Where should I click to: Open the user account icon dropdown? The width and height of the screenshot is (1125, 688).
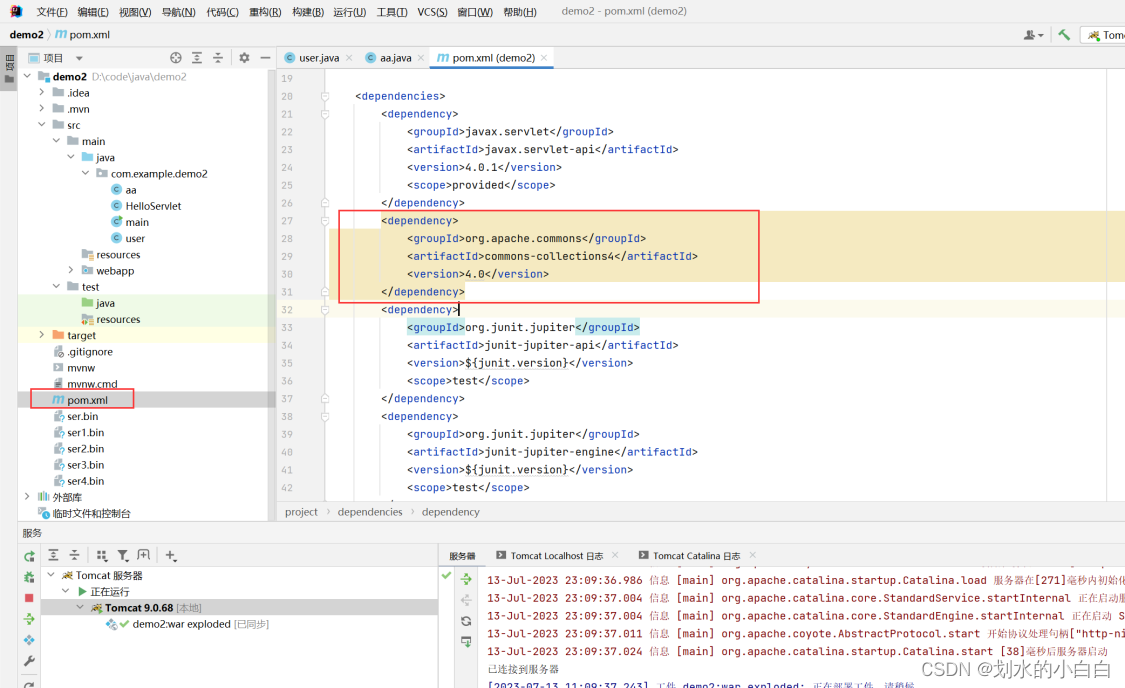(x=1033, y=34)
